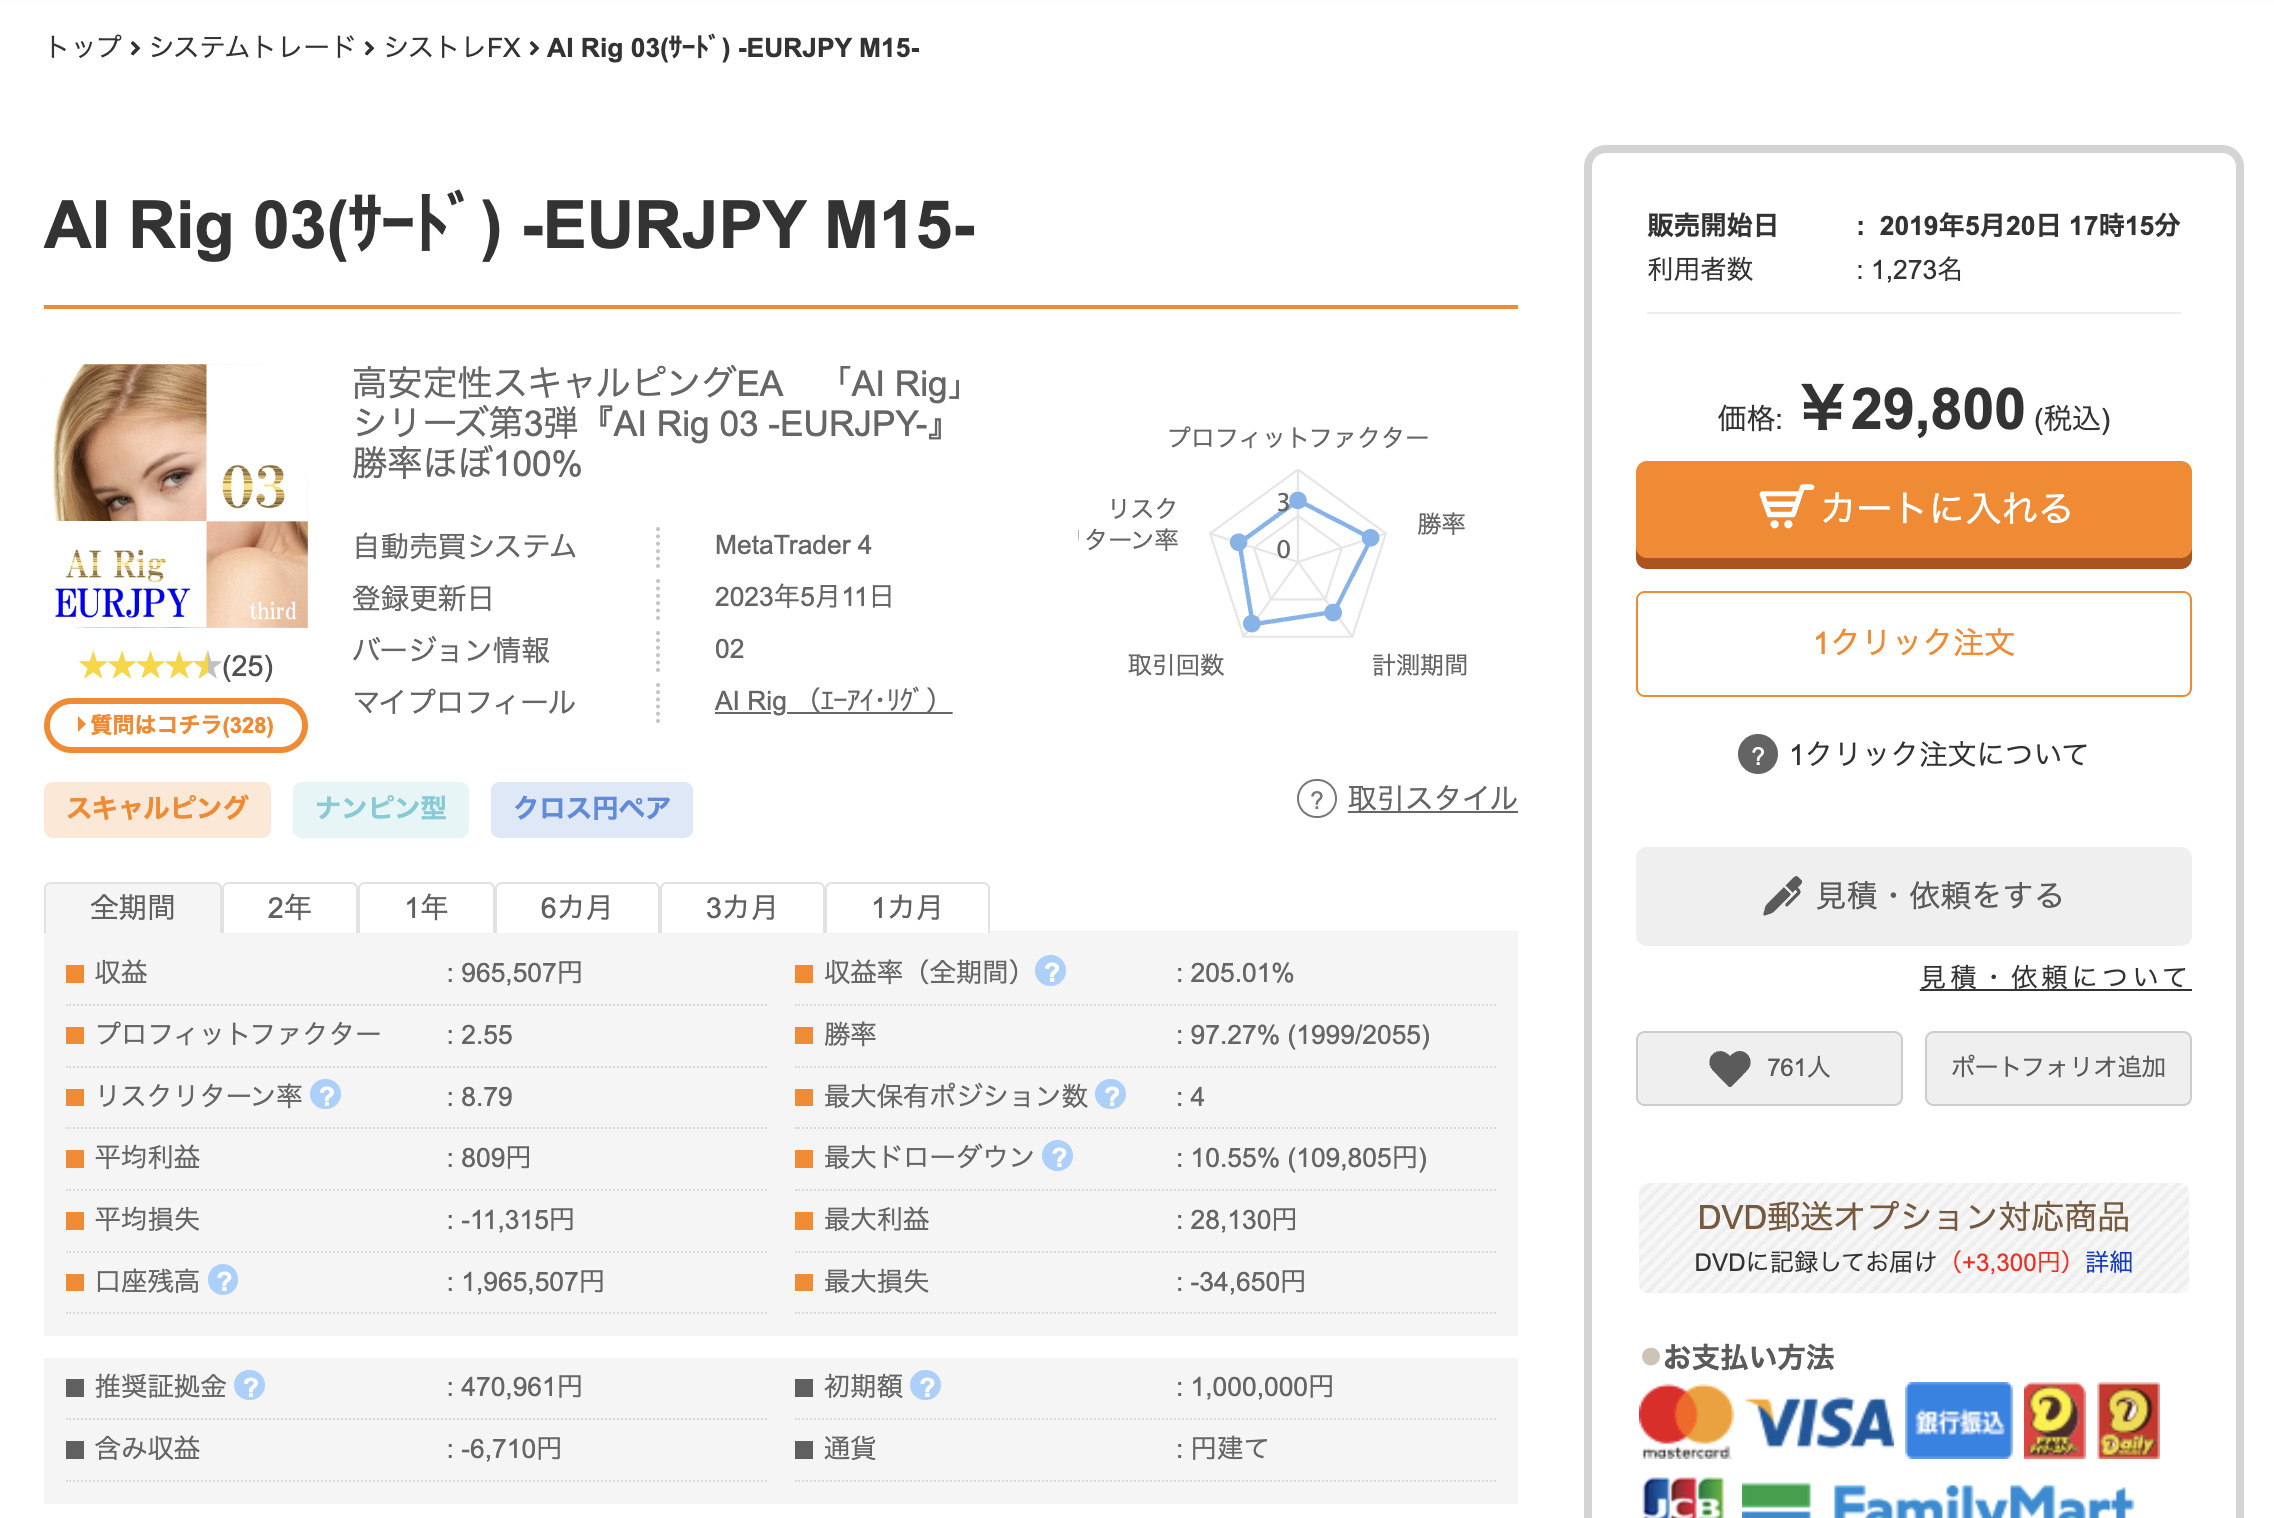Click the five-star rating icons
The width and height of the screenshot is (2274, 1518).
(x=148, y=666)
